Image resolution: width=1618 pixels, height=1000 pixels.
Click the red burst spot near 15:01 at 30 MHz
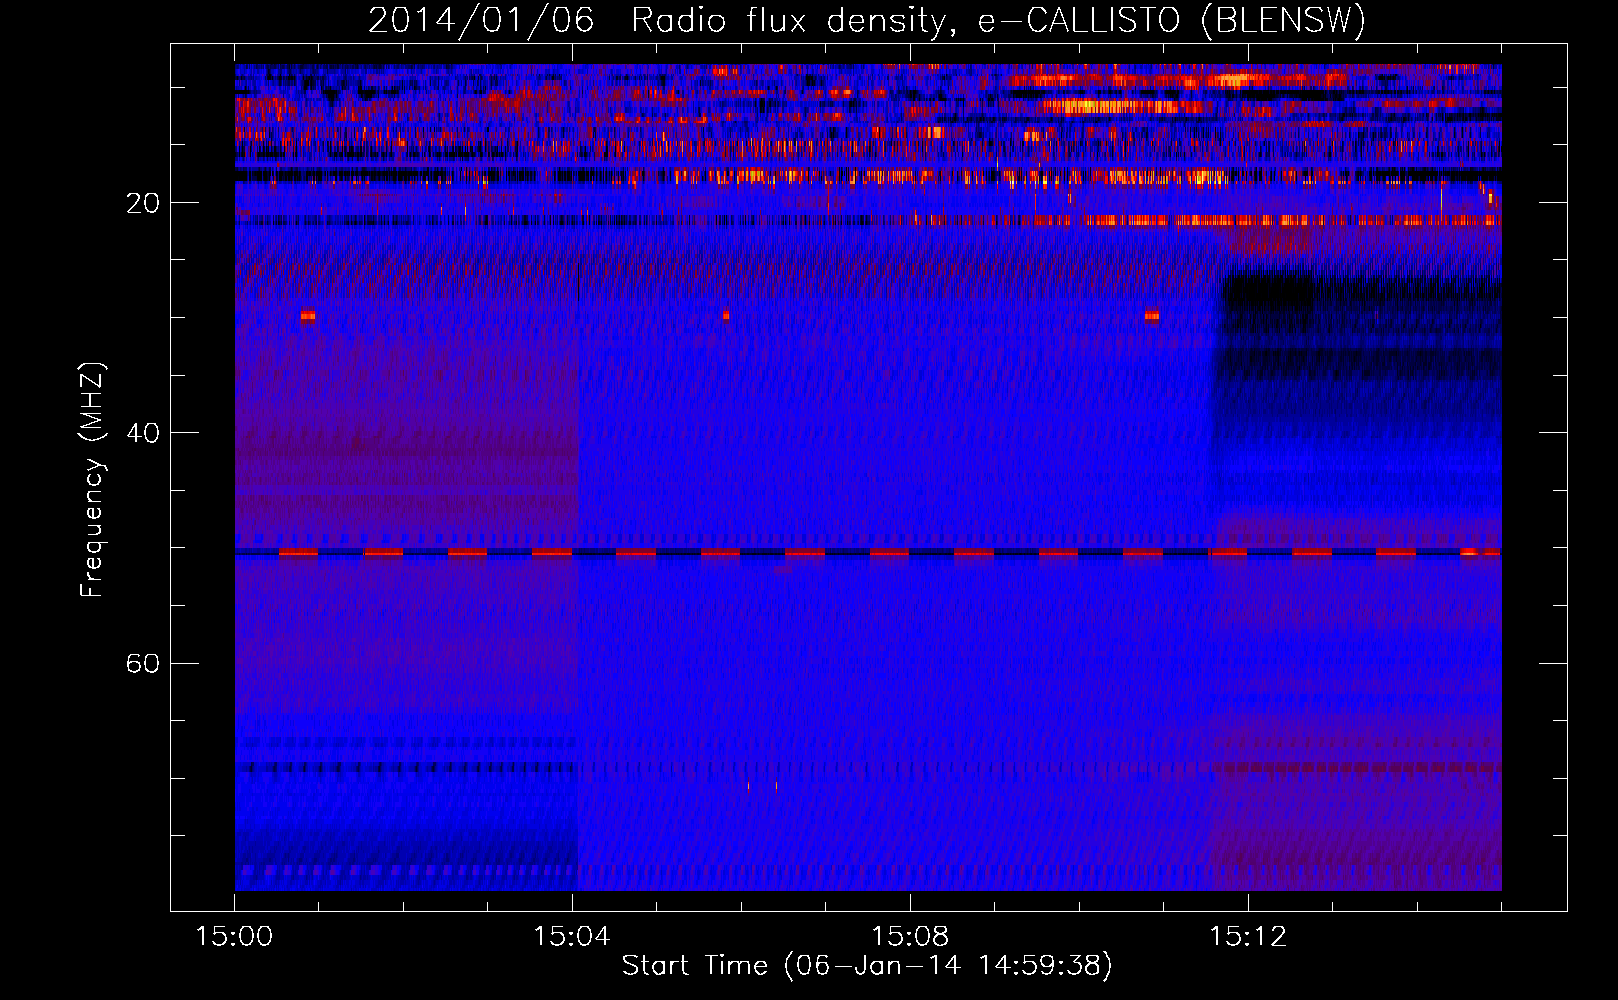(x=308, y=316)
